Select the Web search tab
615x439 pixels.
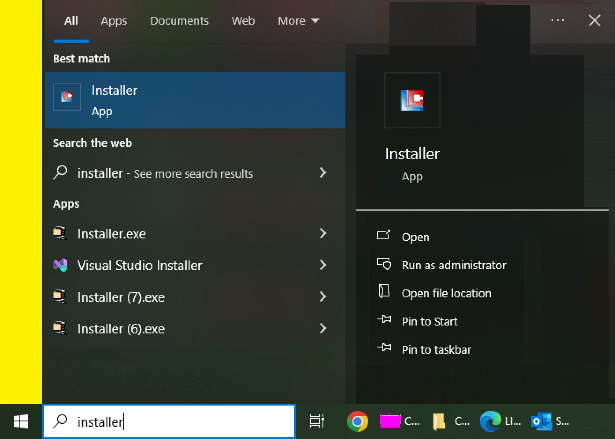click(243, 20)
